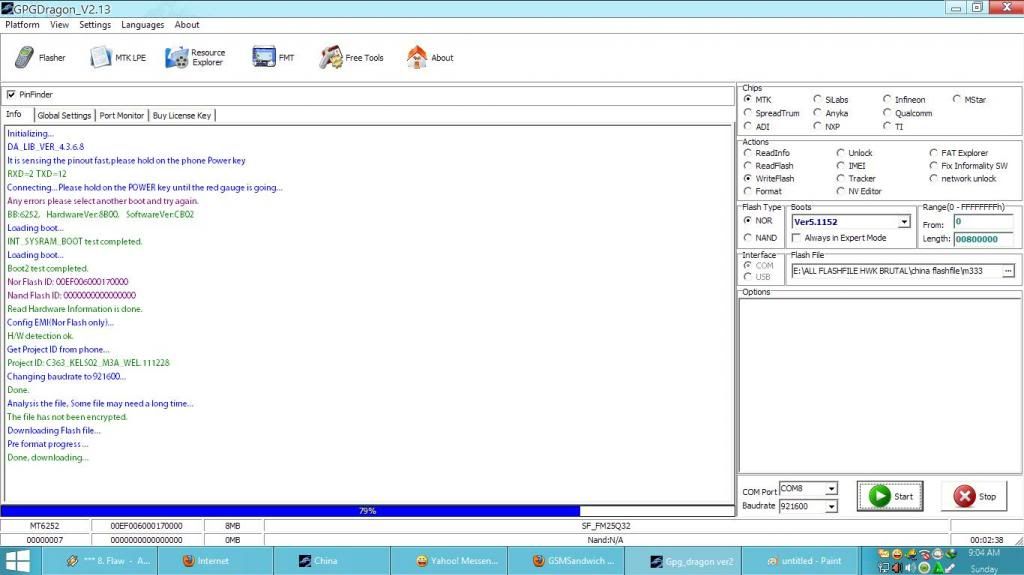Expand the Boots version dropdown
The image size is (1024, 575).
click(x=904, y=222)
